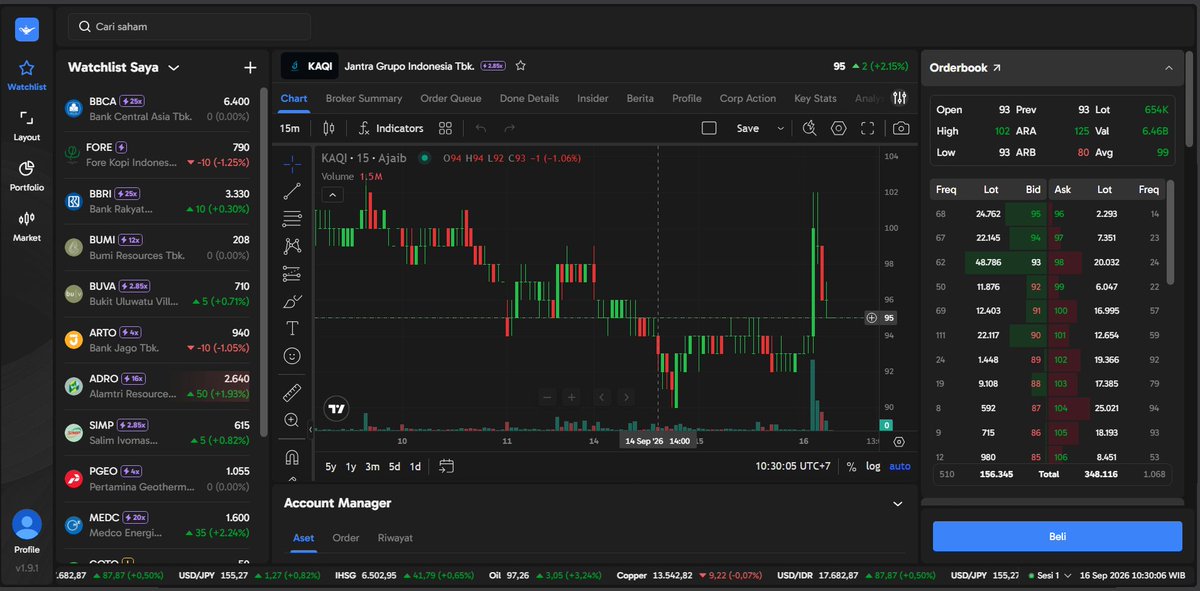Select the XABCD pattern tool
This screenshot has width=1200, height=591.
coord(292,245)
